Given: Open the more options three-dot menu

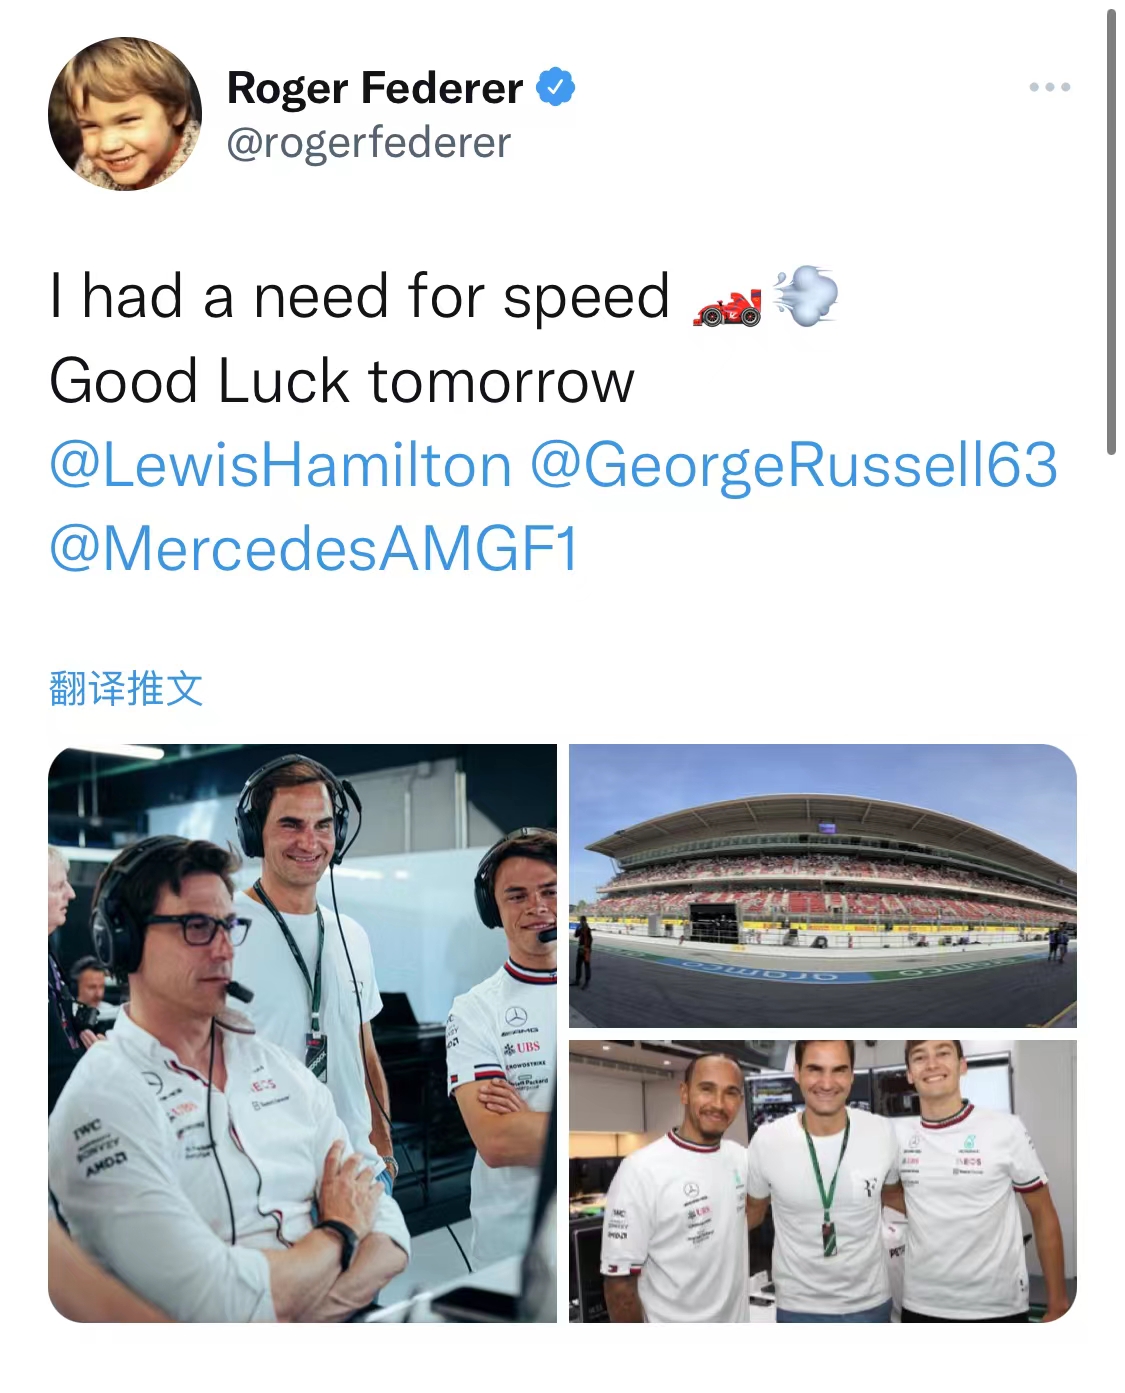Looking at the screenshot, I should [x=1049, y=88].
